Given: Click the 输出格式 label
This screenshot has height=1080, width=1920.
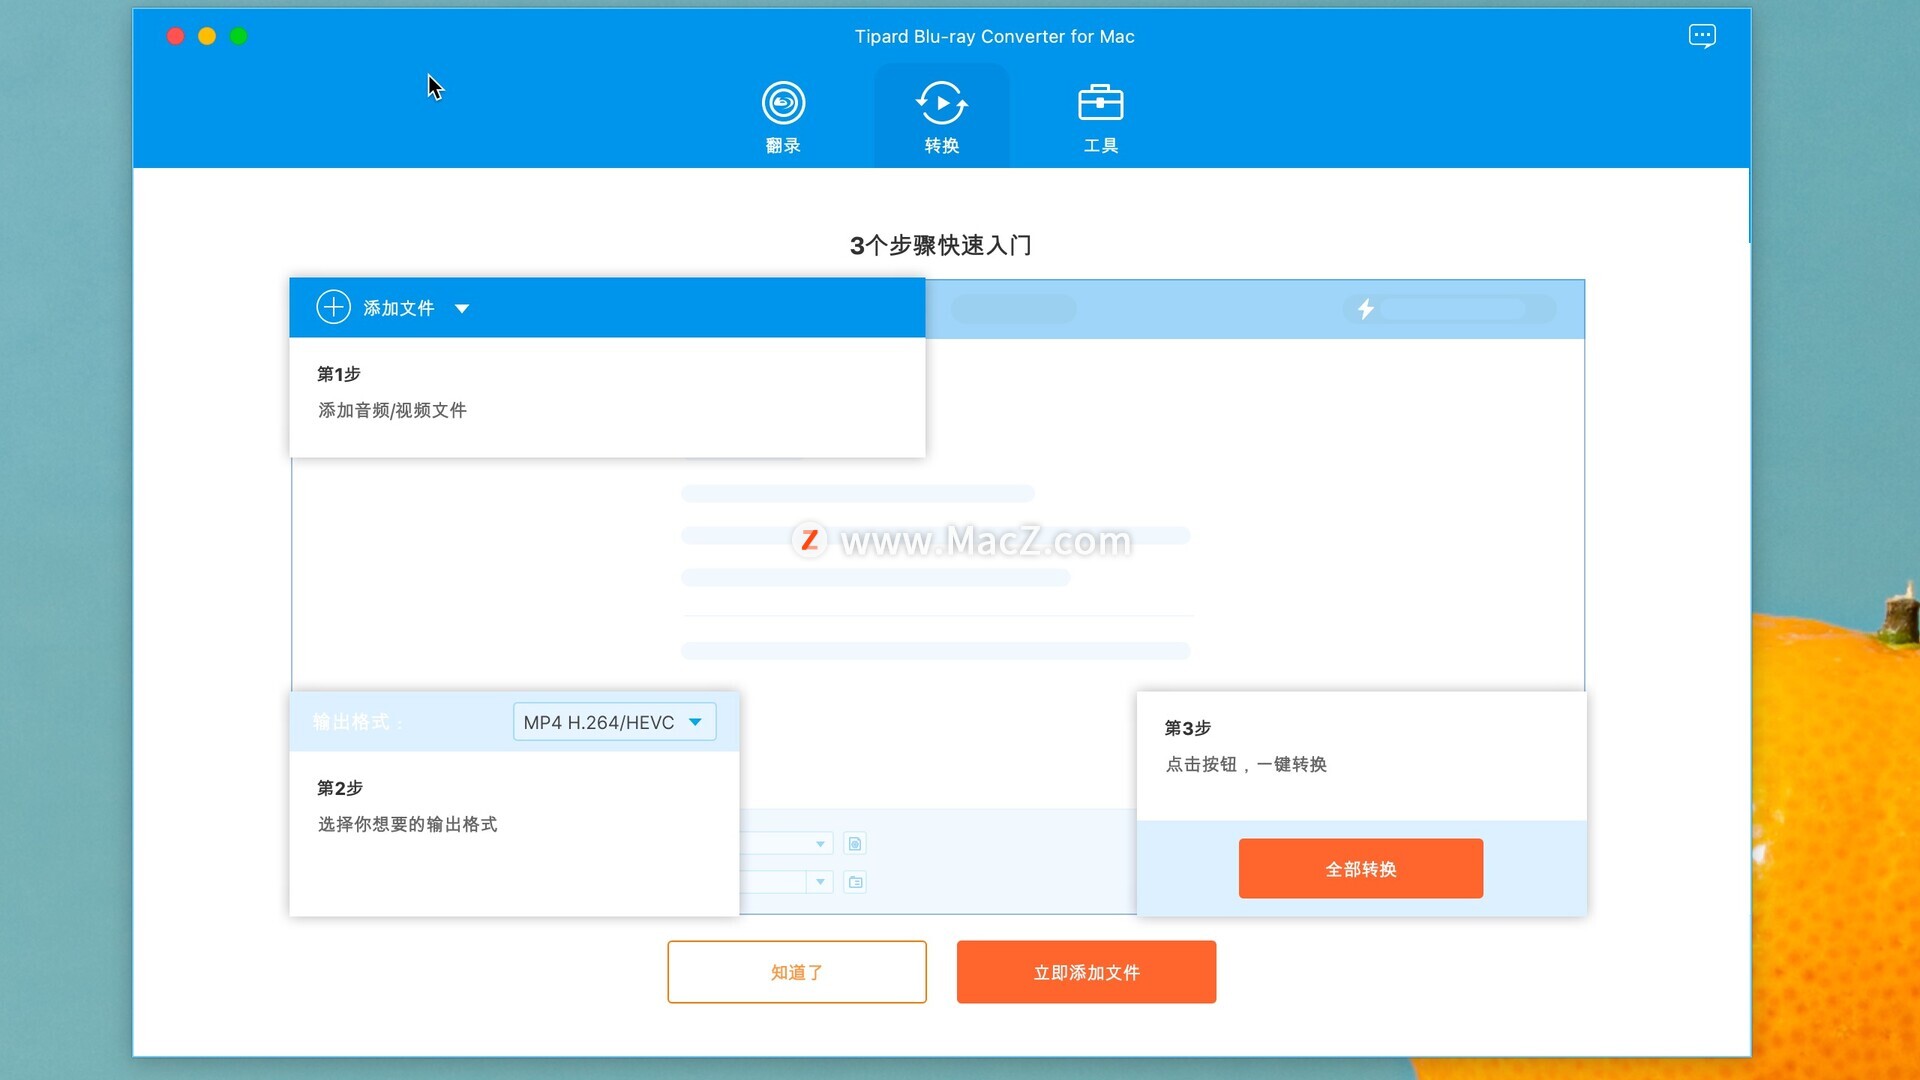Looking at the screenshot, I should tap(357, 722).
